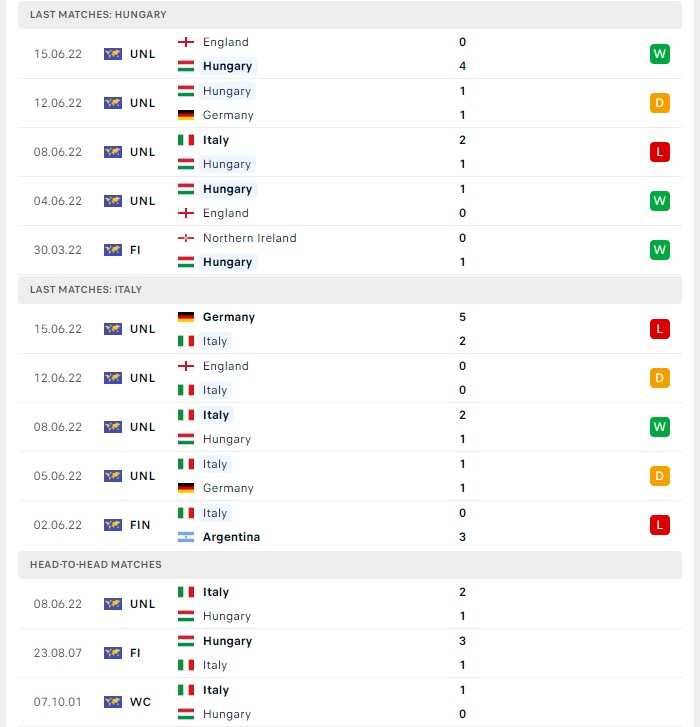Screen dimensions: 700x727
Task: Click the orange D badge for Hungary vs Germany
Action: [x=660, y=103]
